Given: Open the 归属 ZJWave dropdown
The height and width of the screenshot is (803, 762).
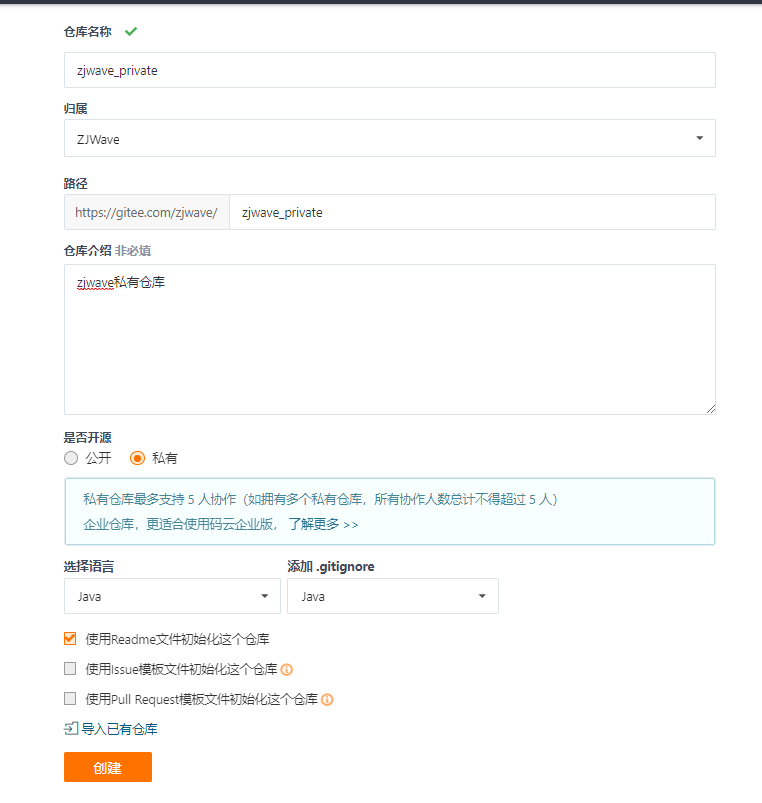Looking at the screenshot, I should [389, 139].
